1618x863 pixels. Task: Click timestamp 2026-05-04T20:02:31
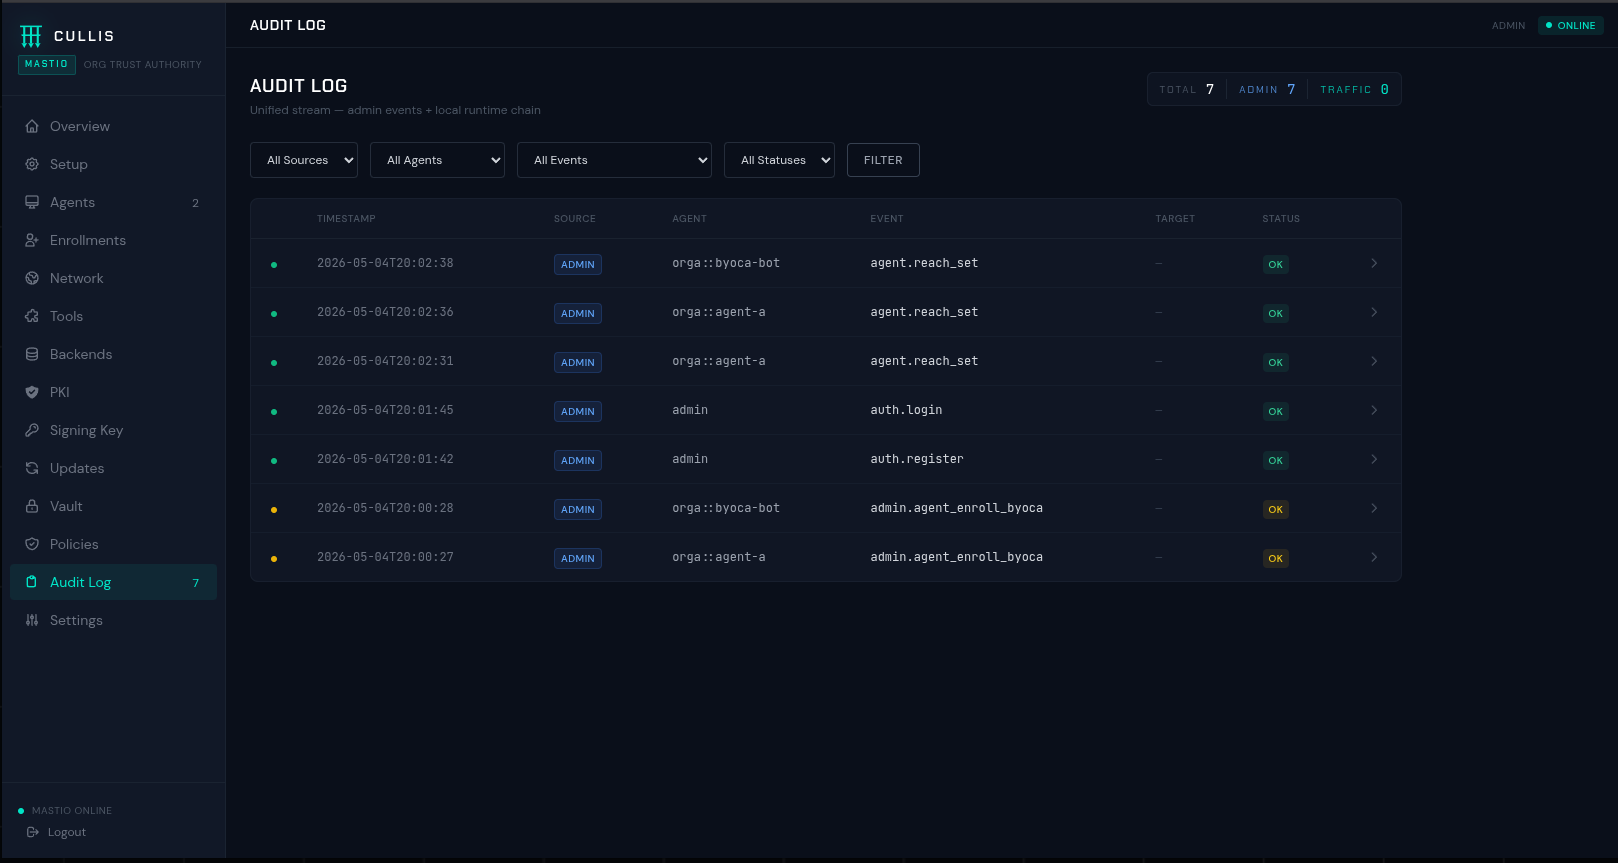tap(385, 361)
